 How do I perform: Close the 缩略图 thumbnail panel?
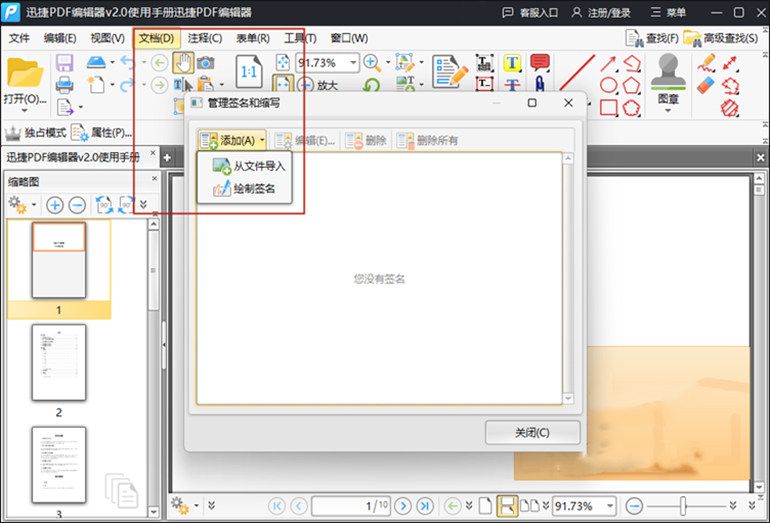click(154, 178)
